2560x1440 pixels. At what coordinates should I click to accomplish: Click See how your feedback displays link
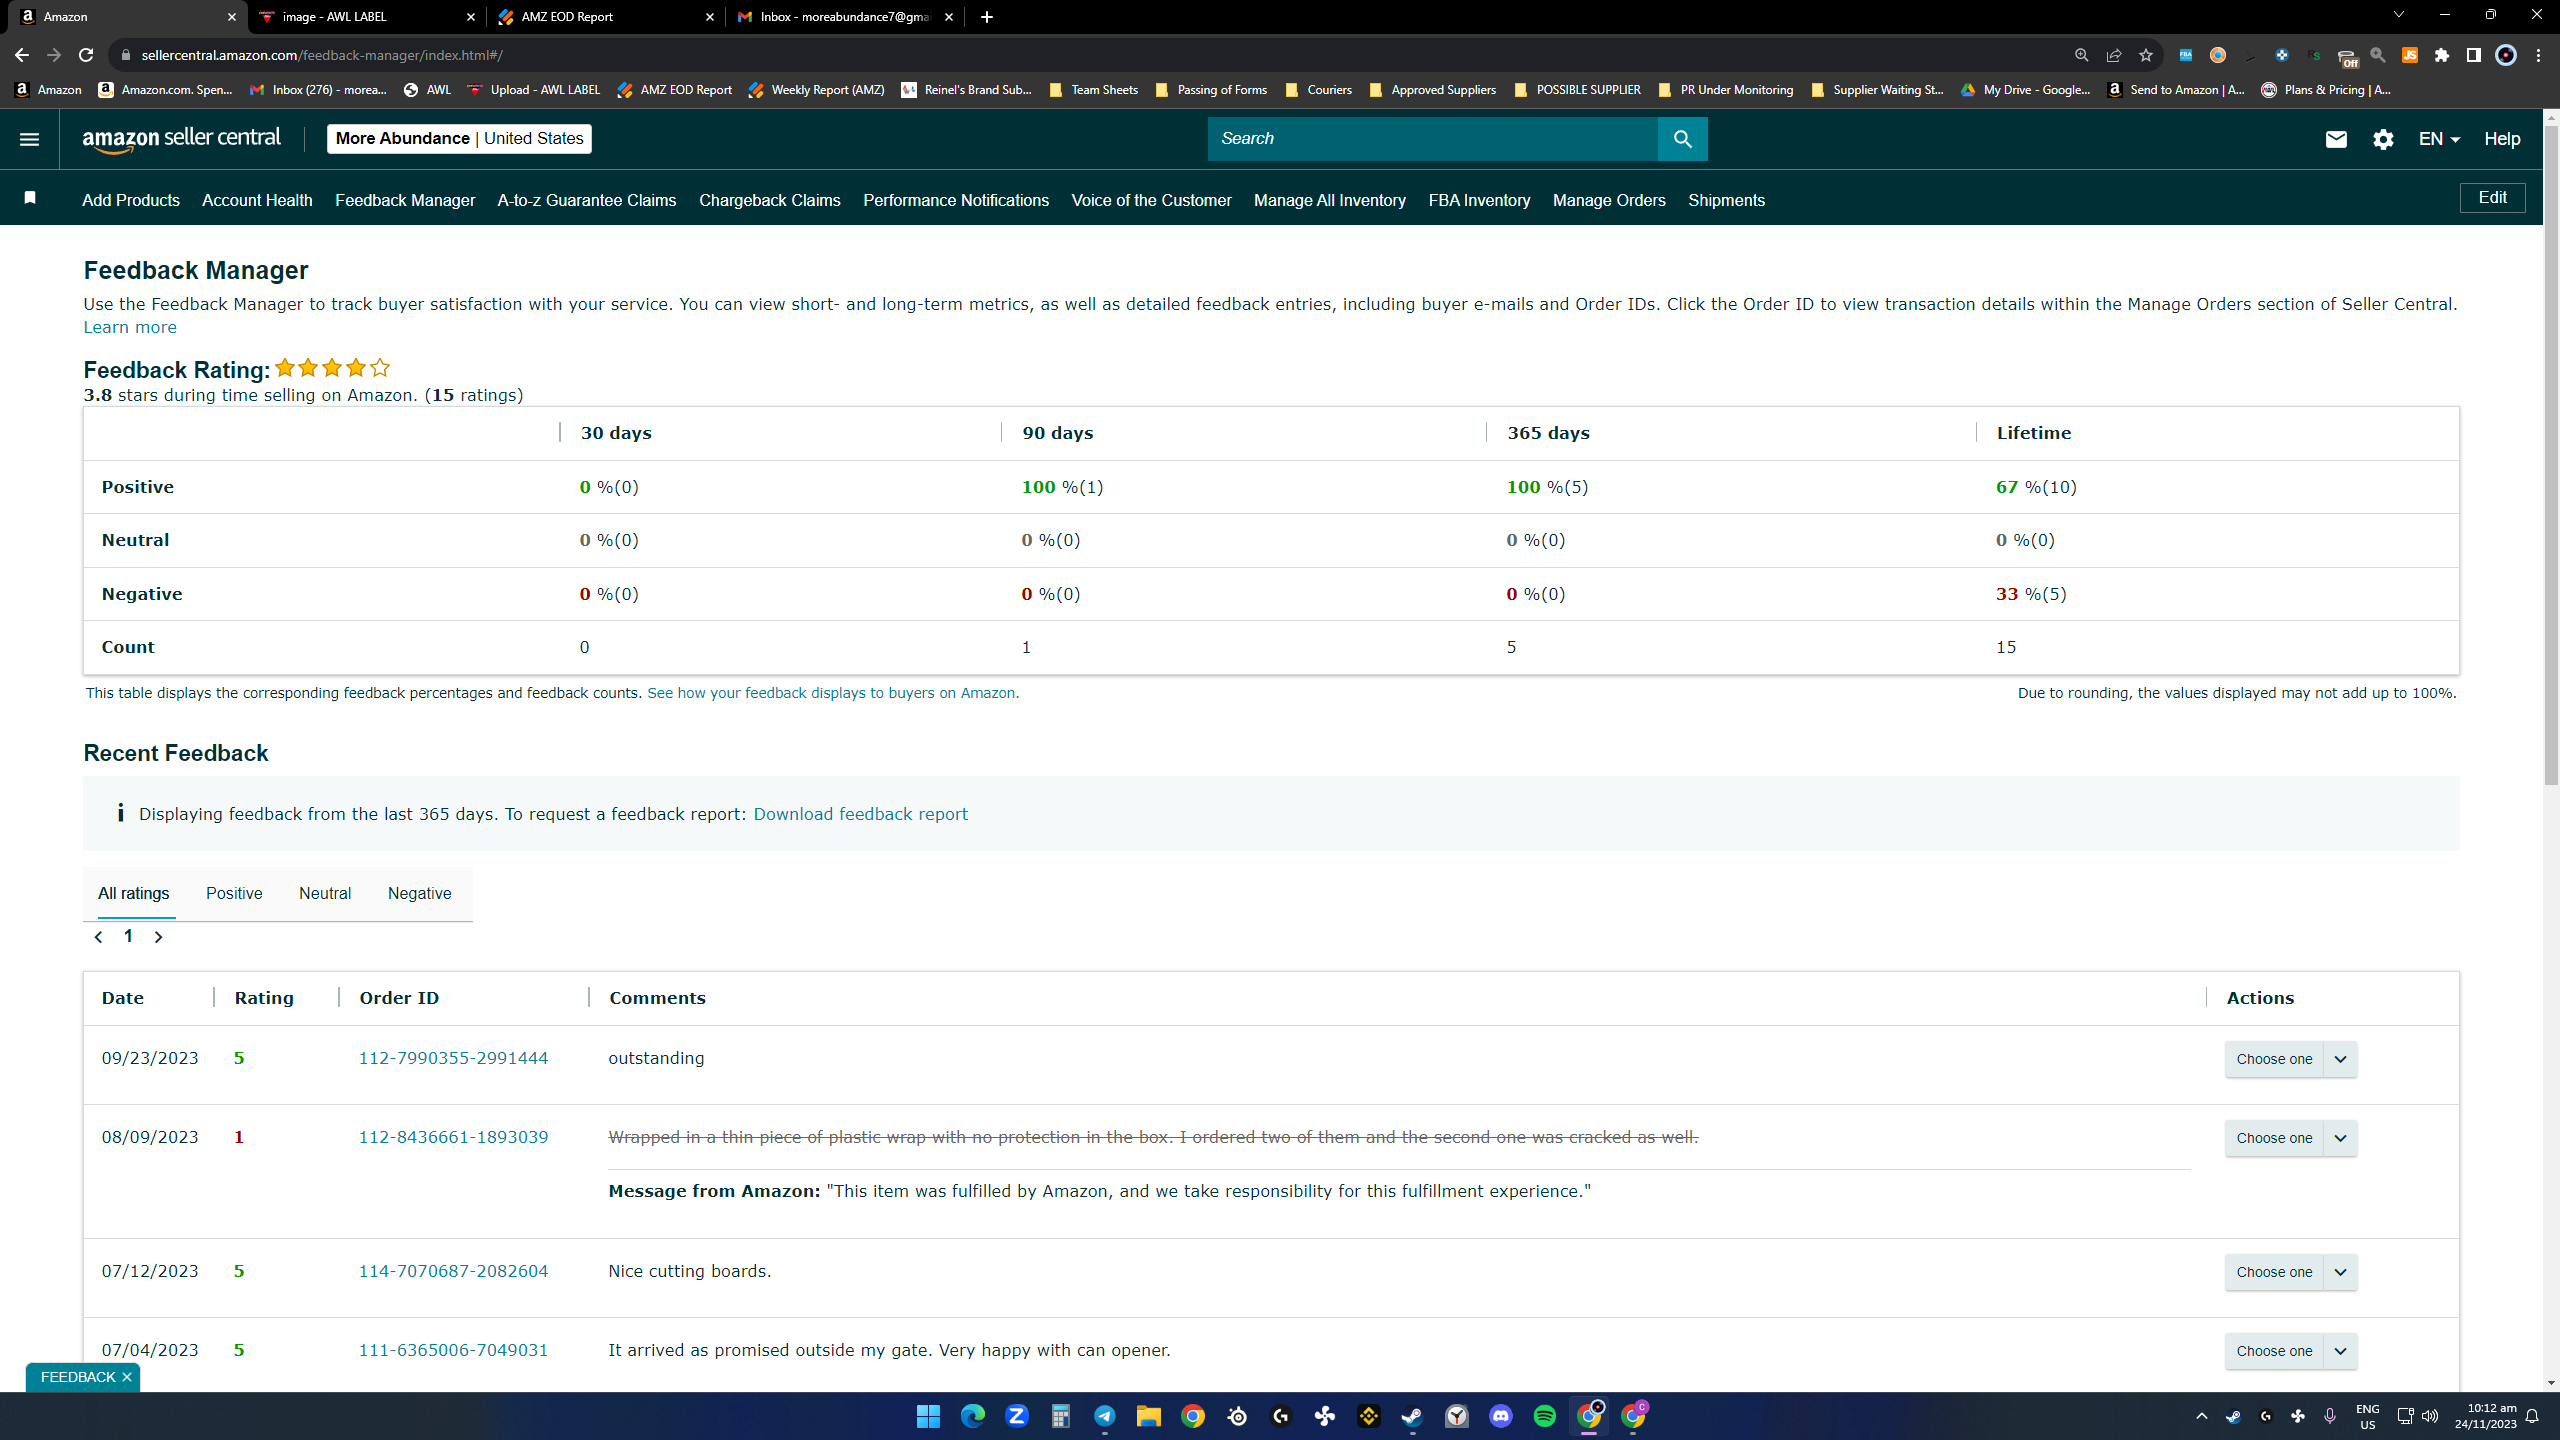(833, 693)
